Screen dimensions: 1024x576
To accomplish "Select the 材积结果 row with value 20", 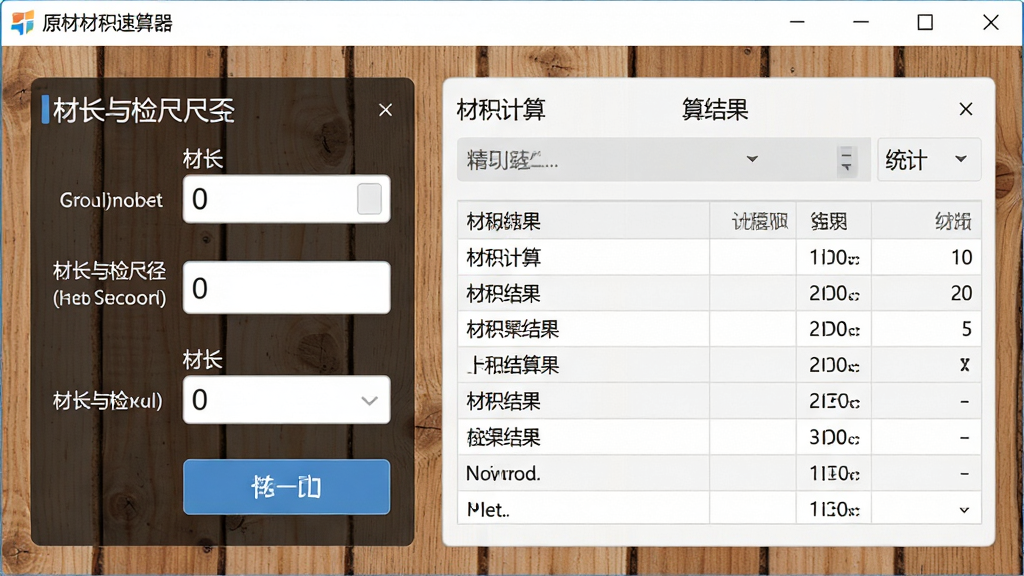I will [719, 293].
